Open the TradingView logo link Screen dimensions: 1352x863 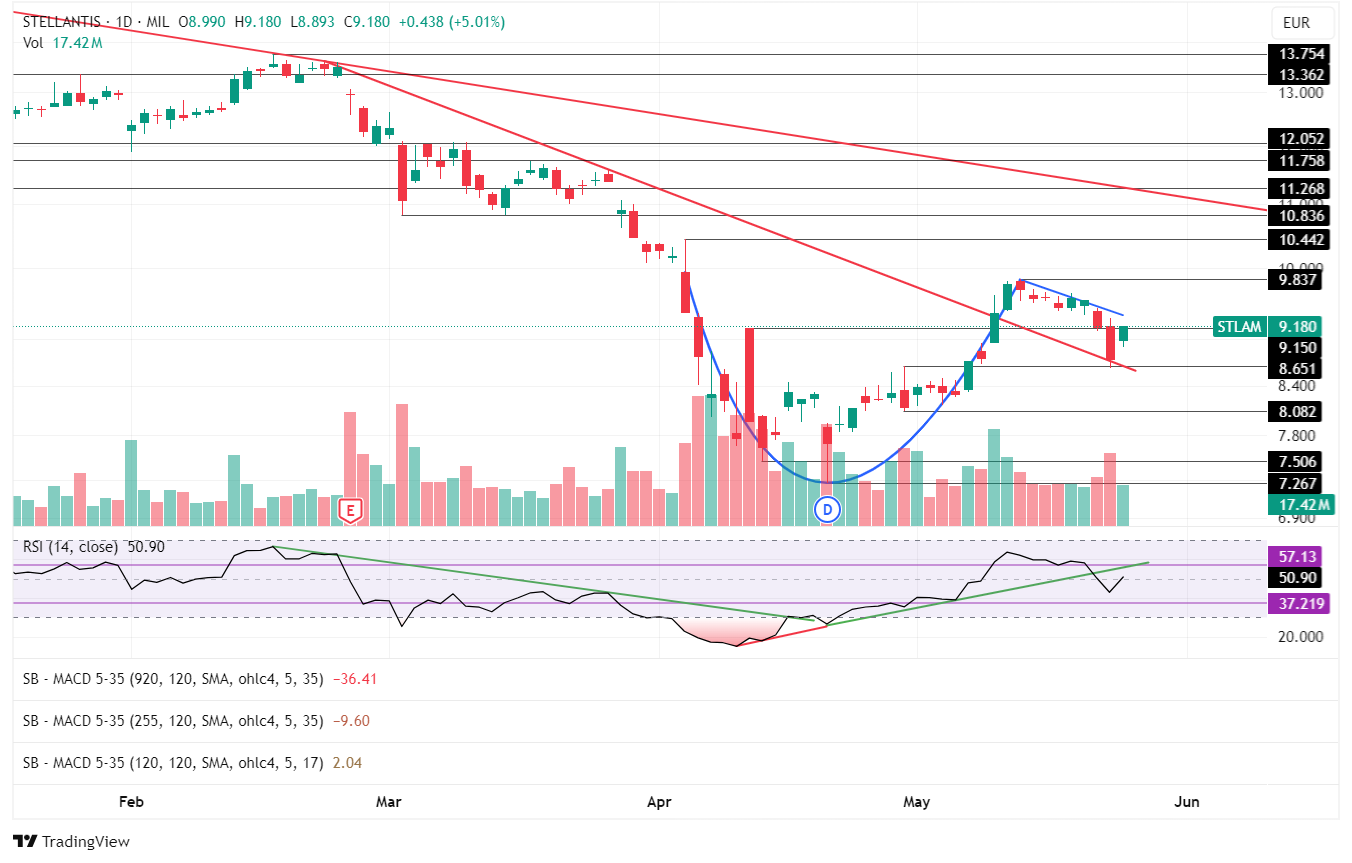coord(71,842)
